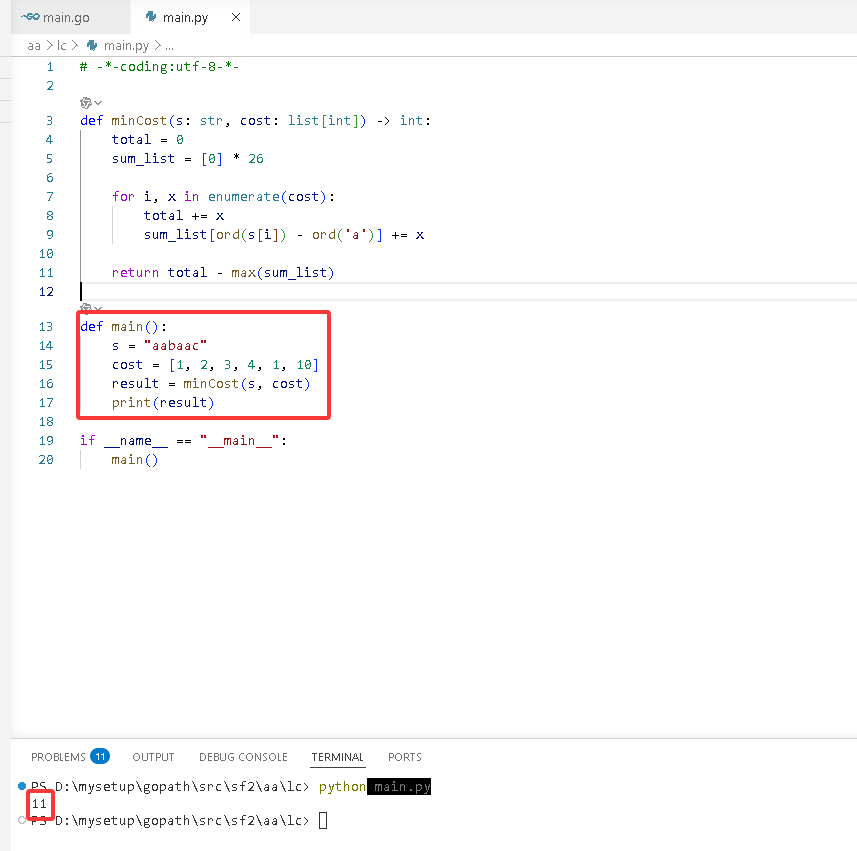Viewport: 857px width, 851px height.
Task: Switch to the OUTPUT panel tab
Action: [x=153, y=757]
